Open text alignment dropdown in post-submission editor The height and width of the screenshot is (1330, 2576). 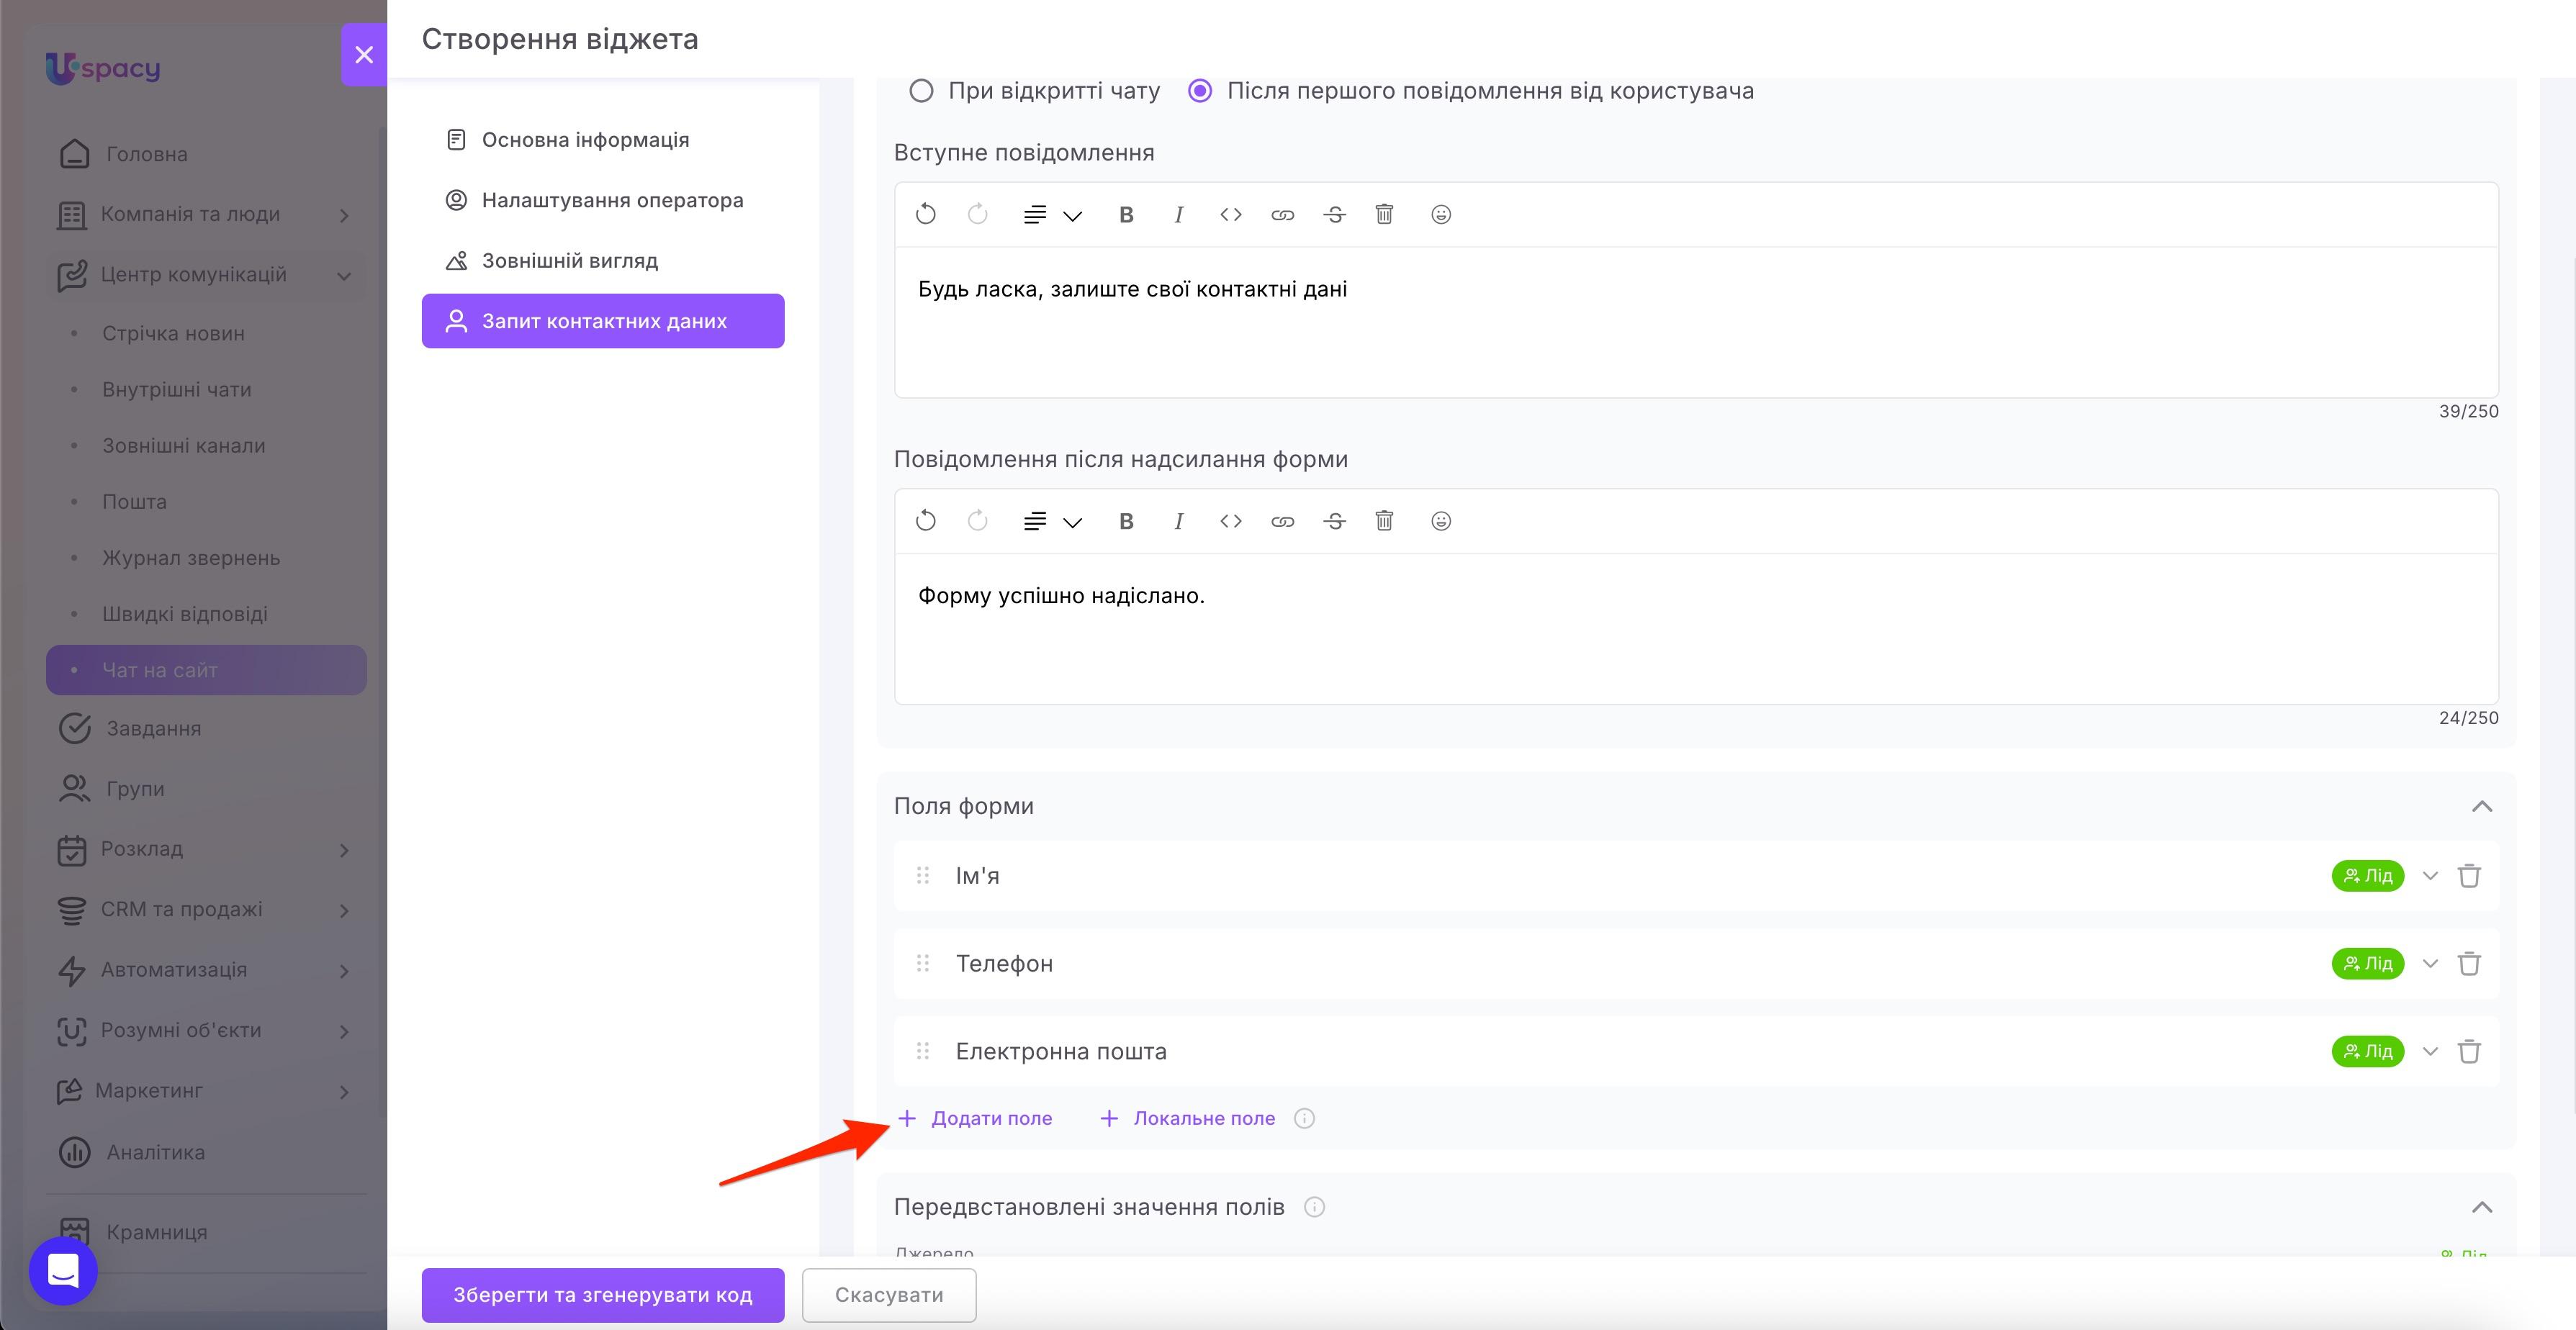(1052, 521)
